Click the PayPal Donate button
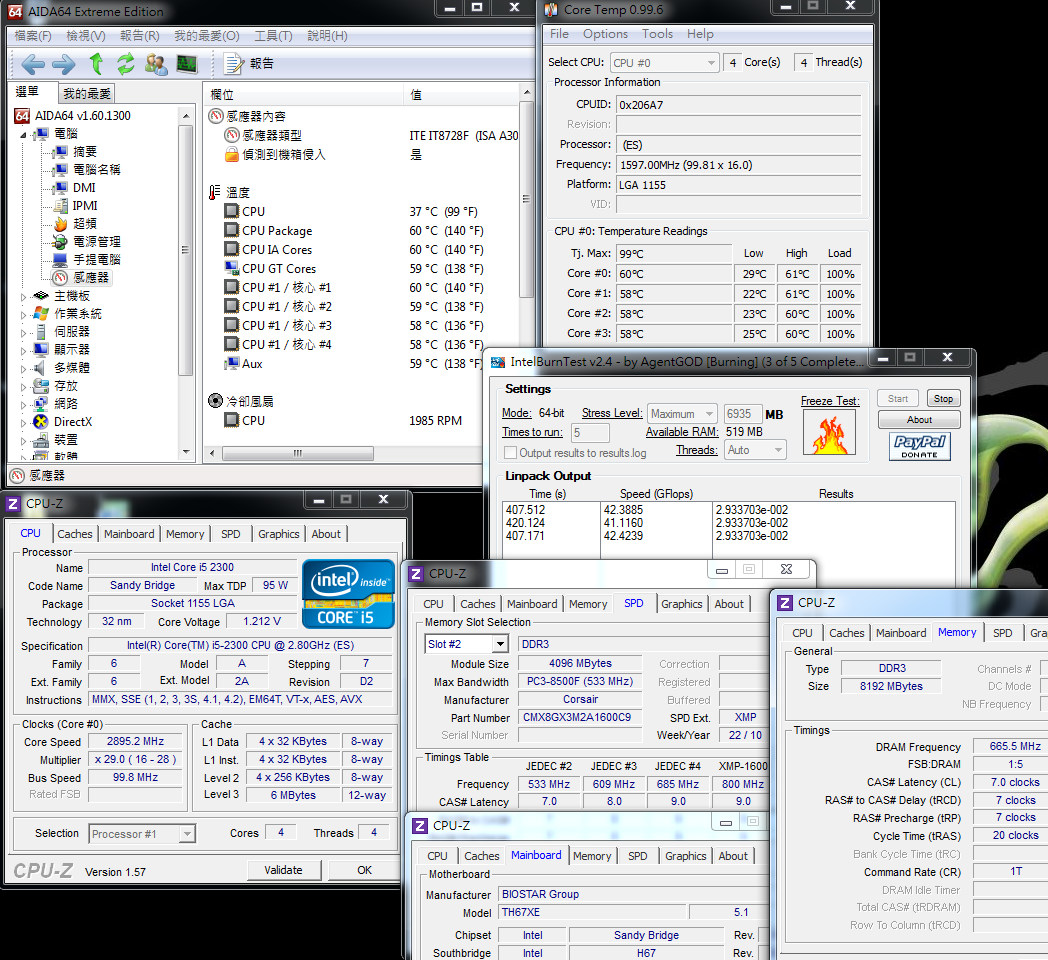1048x960 pixels. pos(919,446)
